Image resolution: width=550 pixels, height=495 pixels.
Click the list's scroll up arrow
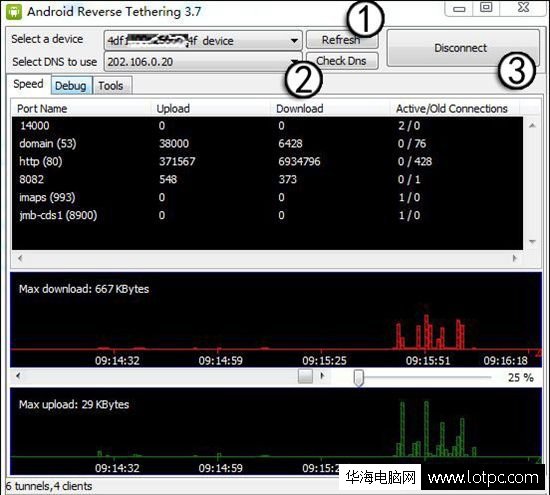[532, 125]
